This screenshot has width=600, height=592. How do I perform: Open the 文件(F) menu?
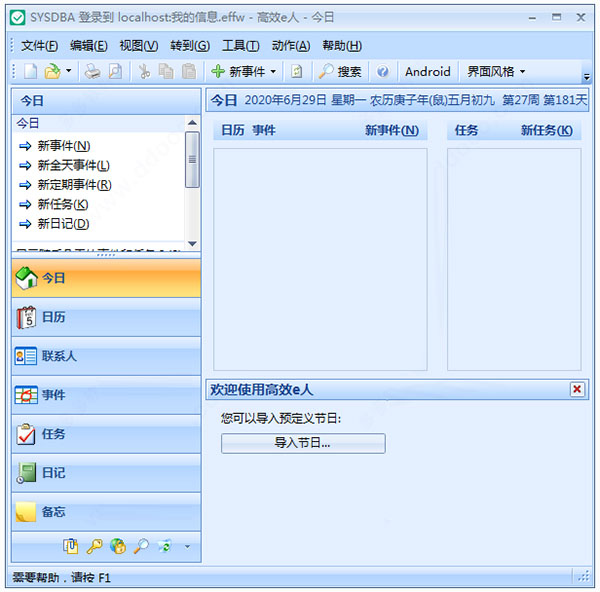(x=39, y=46)
